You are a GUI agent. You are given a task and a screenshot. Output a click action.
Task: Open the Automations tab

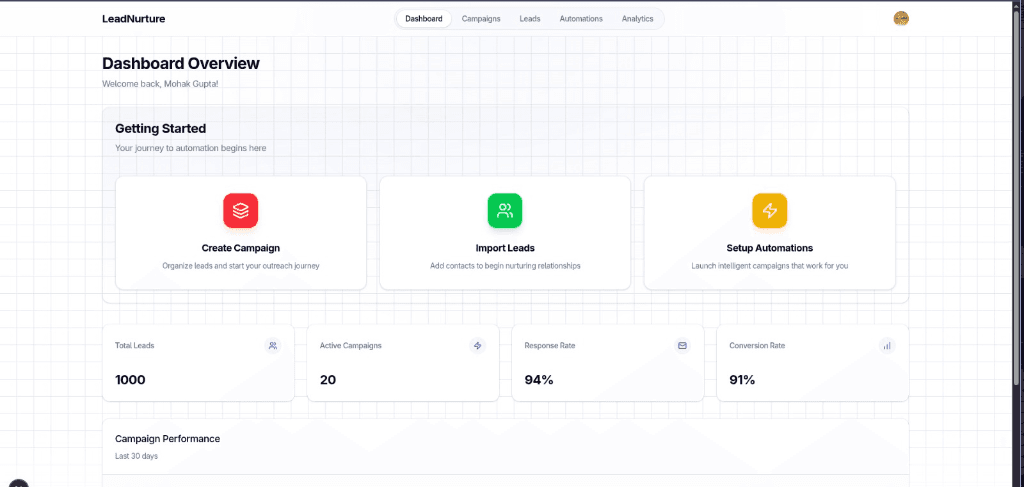[x=581, y=19]
